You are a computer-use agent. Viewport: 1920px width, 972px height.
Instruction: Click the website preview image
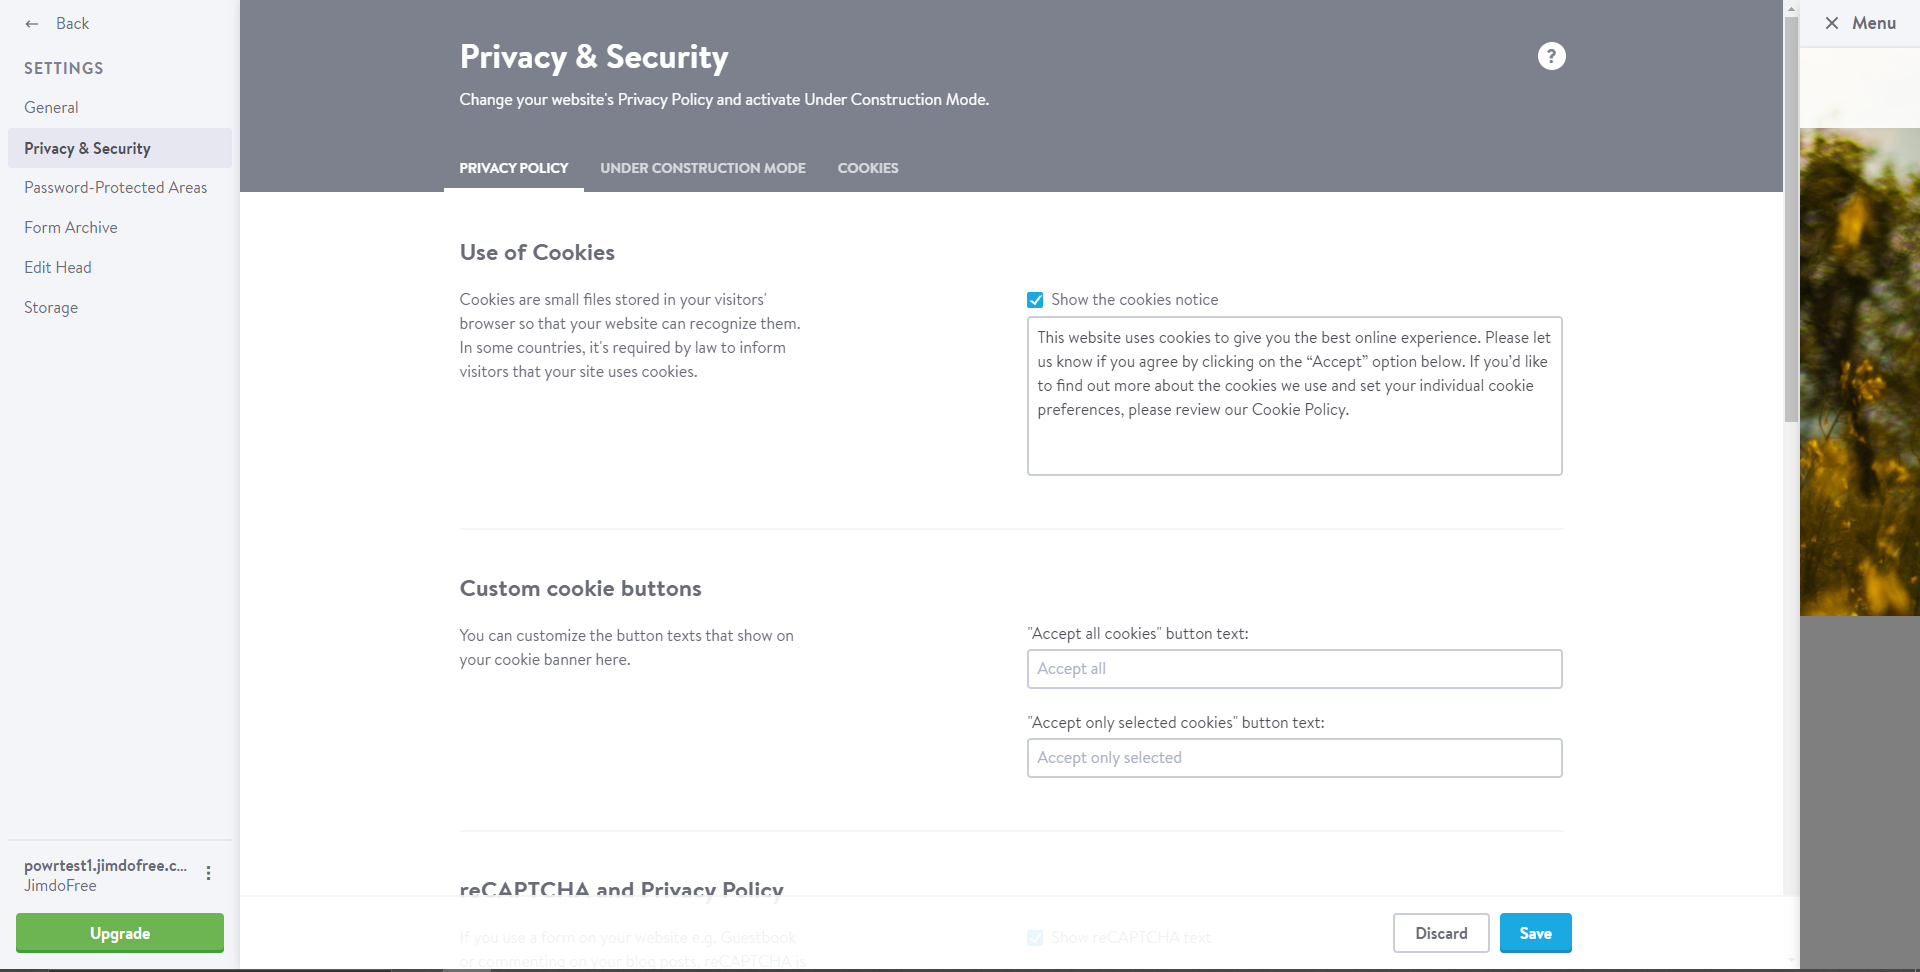point(1860,372)
